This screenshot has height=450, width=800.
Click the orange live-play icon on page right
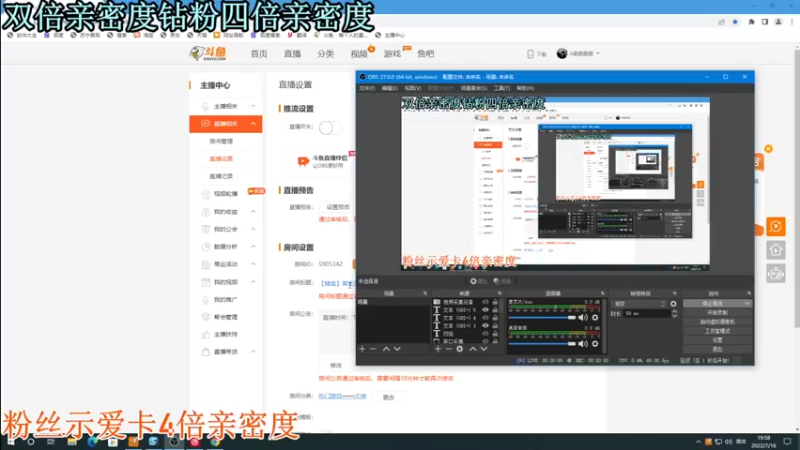[x=776, y=226]
